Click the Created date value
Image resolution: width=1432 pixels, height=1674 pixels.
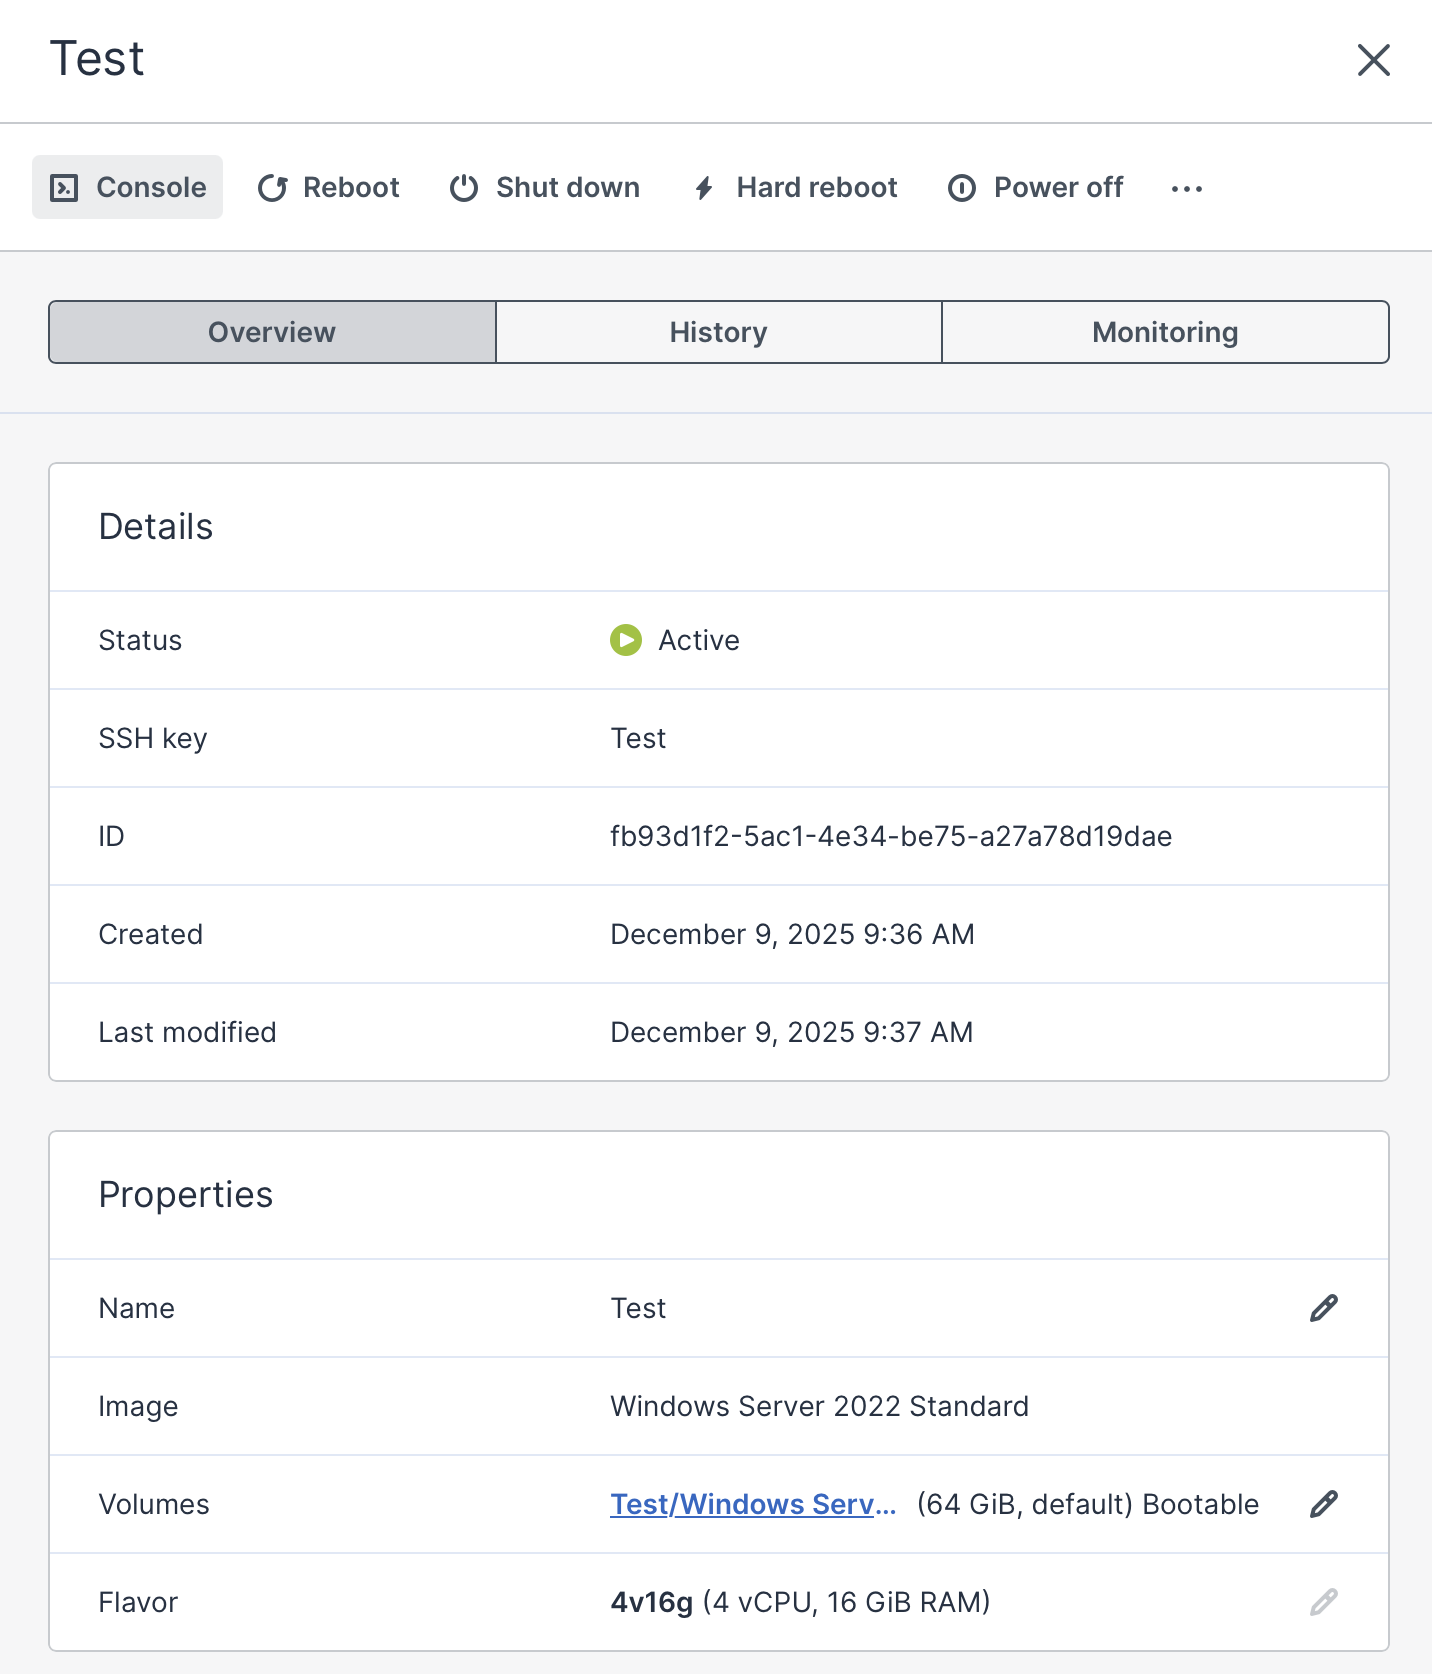792,934
